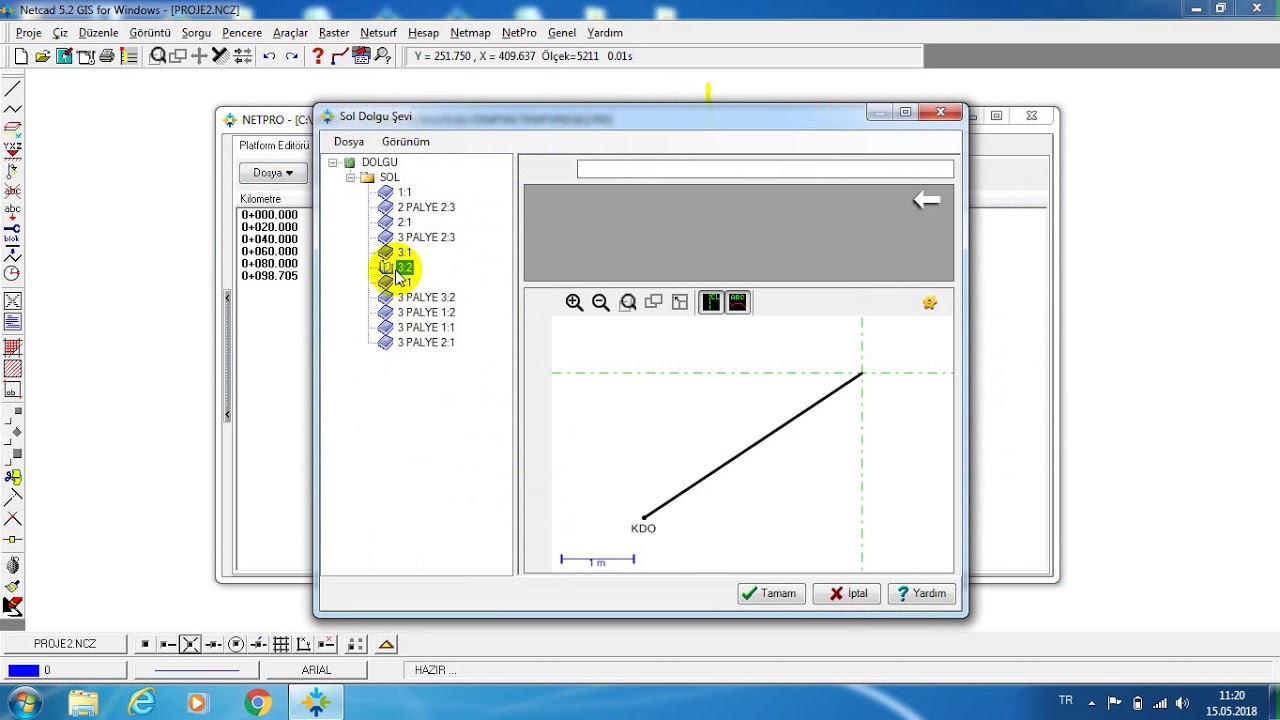Click the blue layer color swatch
The image size is (1280, 720).
(x=24, y=670)
